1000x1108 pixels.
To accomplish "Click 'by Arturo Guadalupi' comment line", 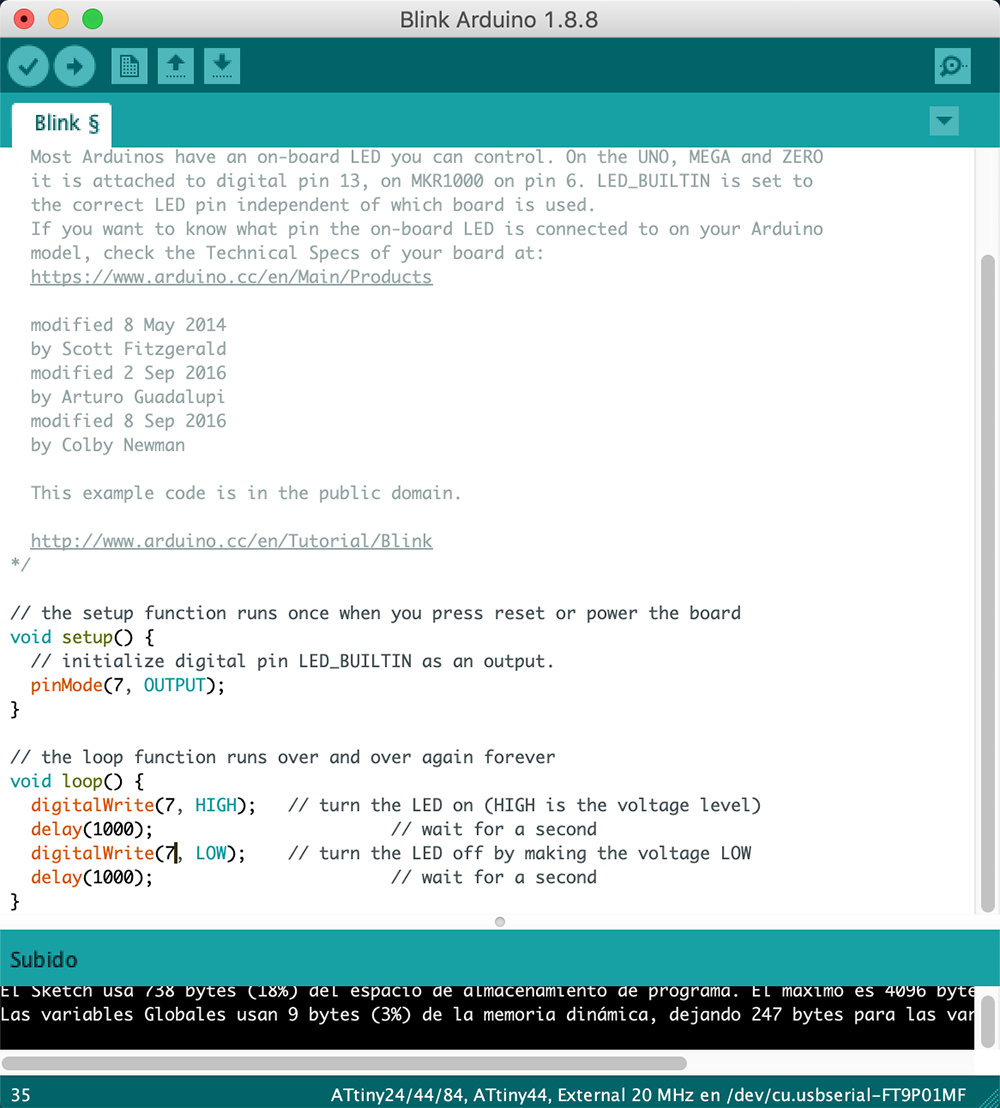I will coord(127,397).
